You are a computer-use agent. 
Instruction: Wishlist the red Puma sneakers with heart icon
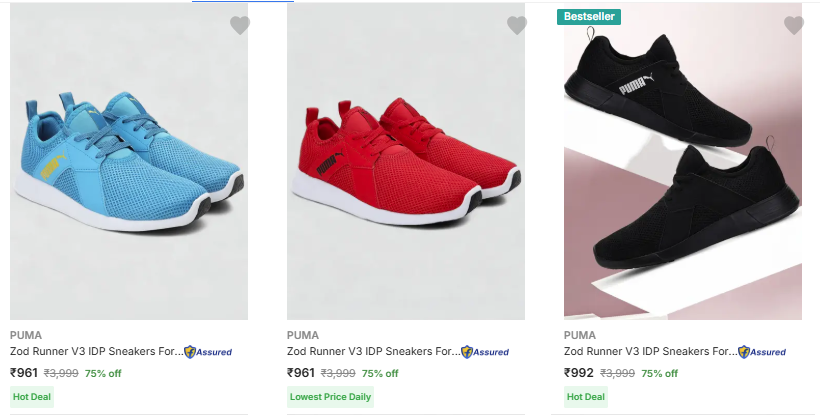pyautogui.click(x=516, y=26)
